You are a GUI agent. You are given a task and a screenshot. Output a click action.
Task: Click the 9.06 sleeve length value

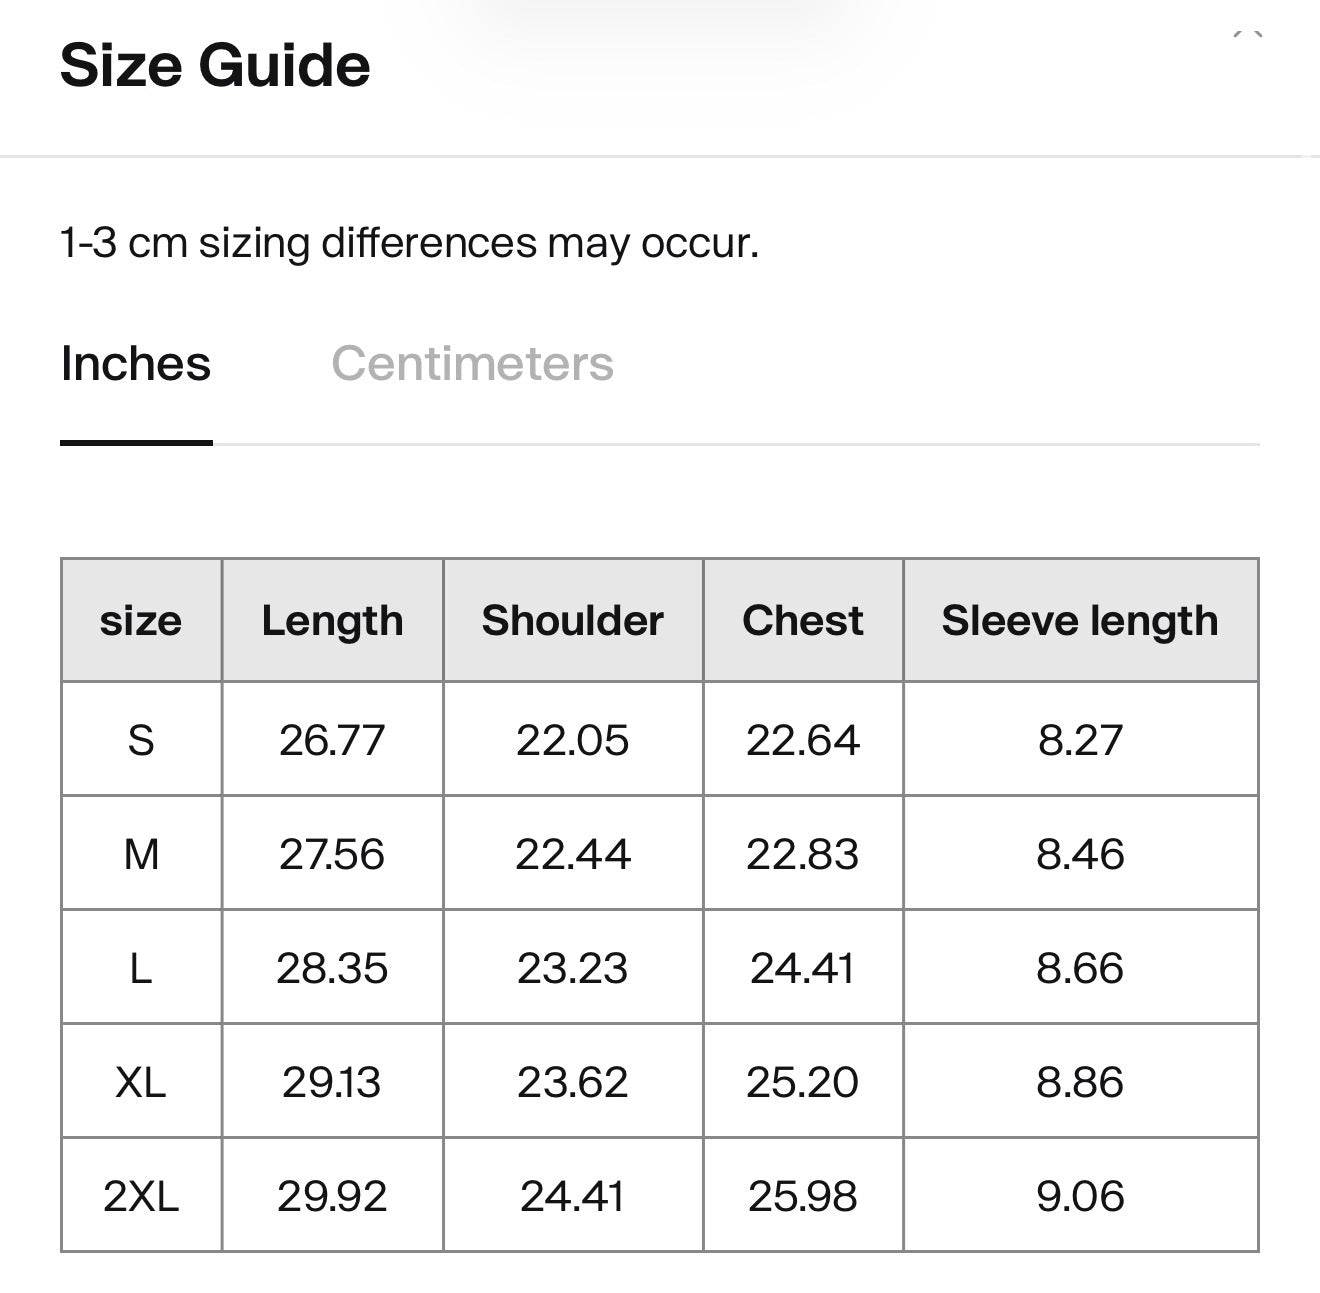(1080, 1196)
